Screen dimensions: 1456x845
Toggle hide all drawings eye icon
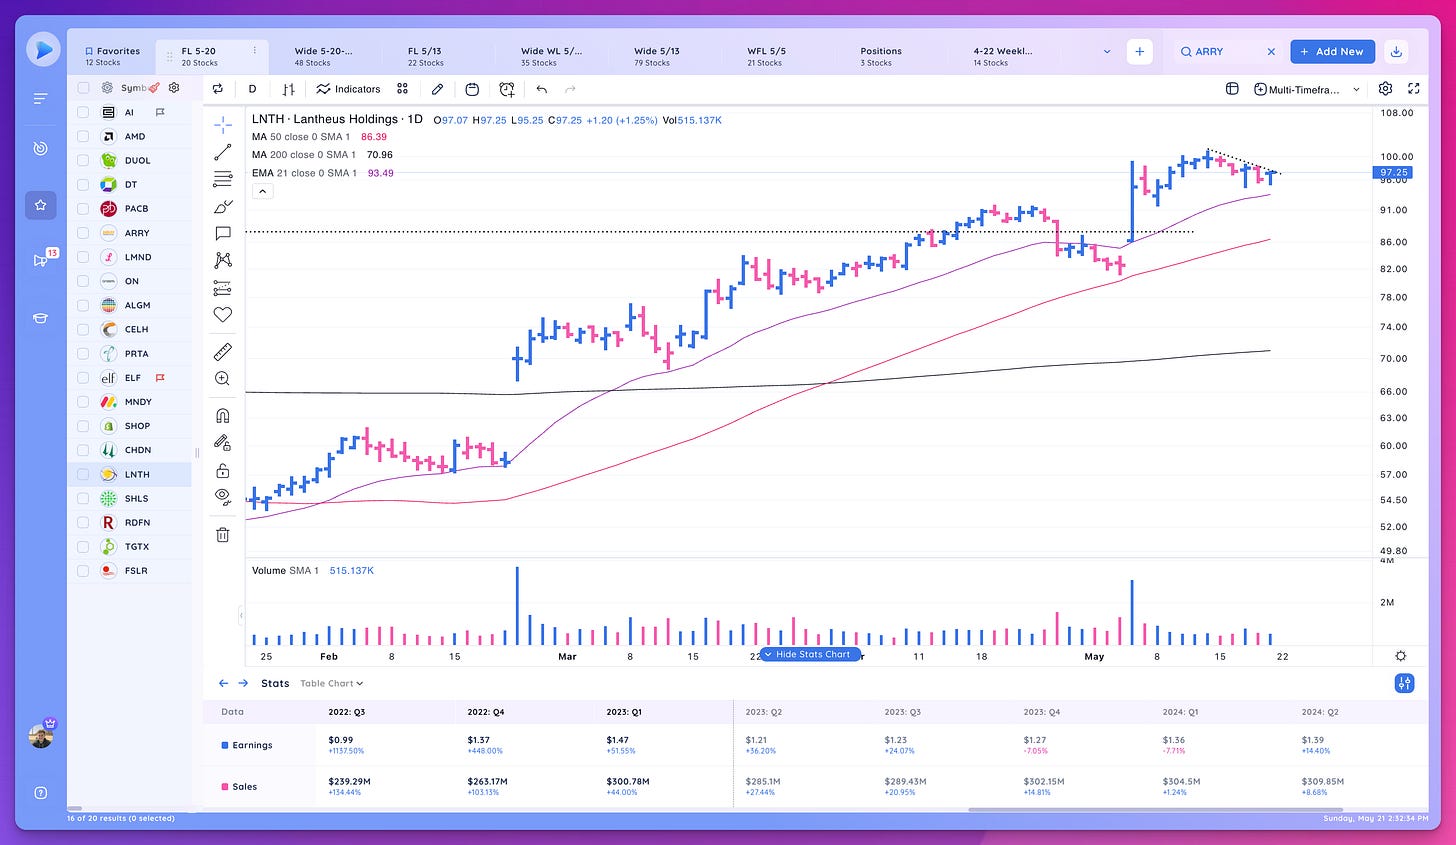pos(223,497)
